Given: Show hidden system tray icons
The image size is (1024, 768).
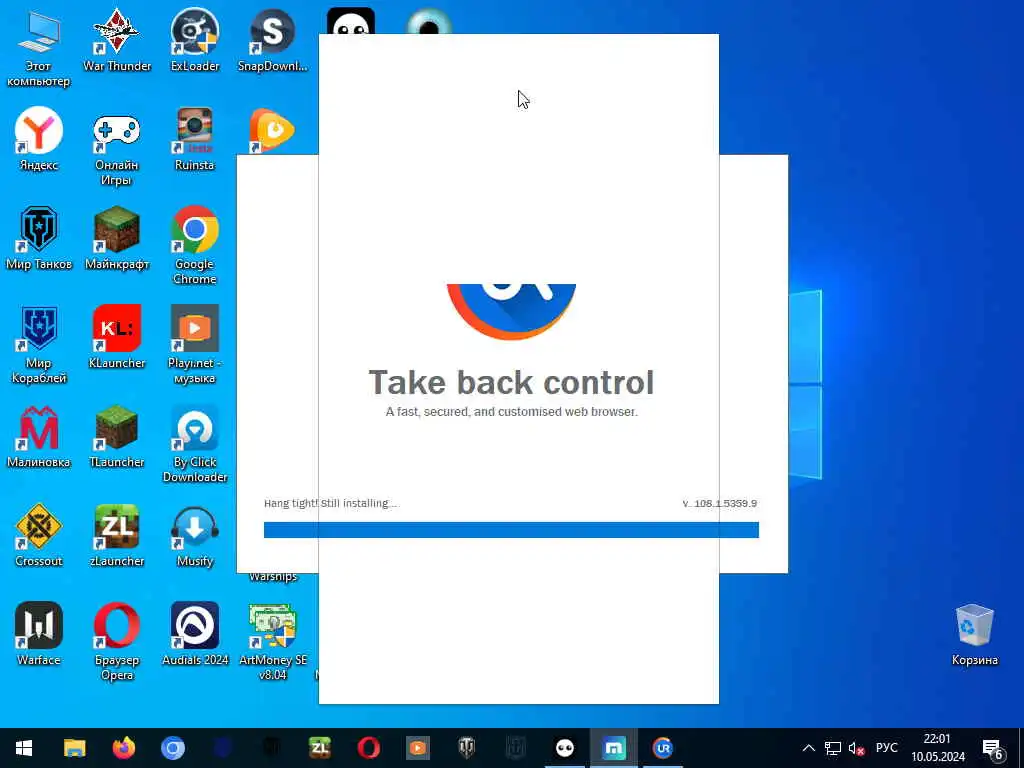Looking at the screenshot, I should (808, 748).
